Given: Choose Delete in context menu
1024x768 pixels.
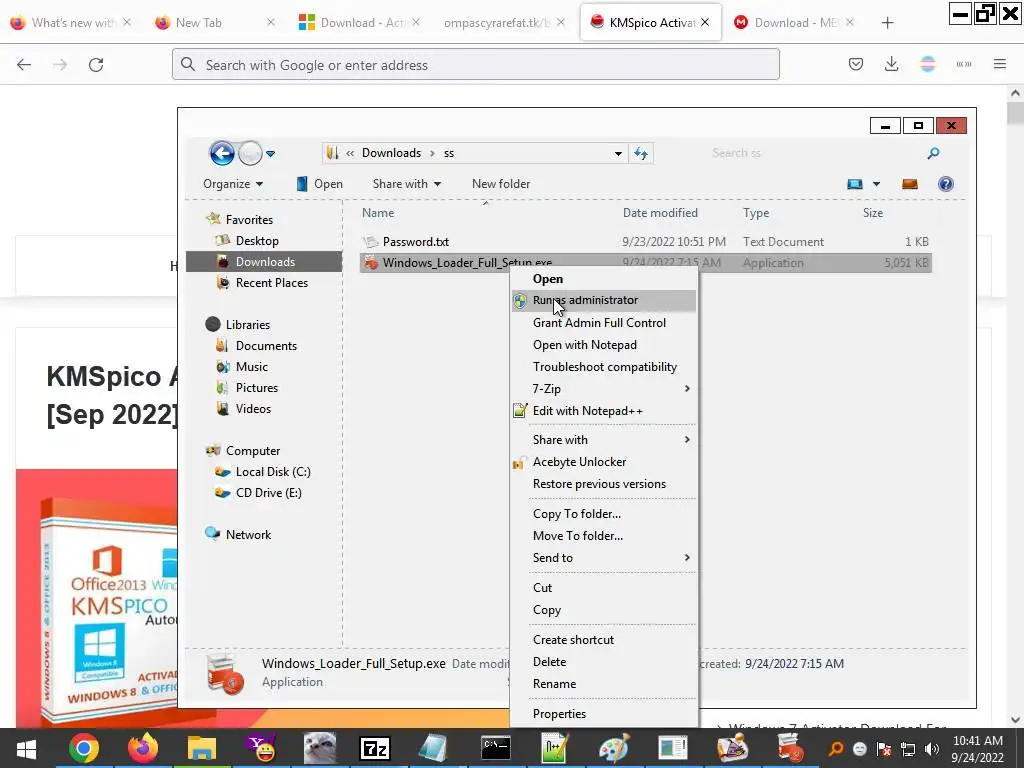Looking at the screenshot, I should click(549, 662).
